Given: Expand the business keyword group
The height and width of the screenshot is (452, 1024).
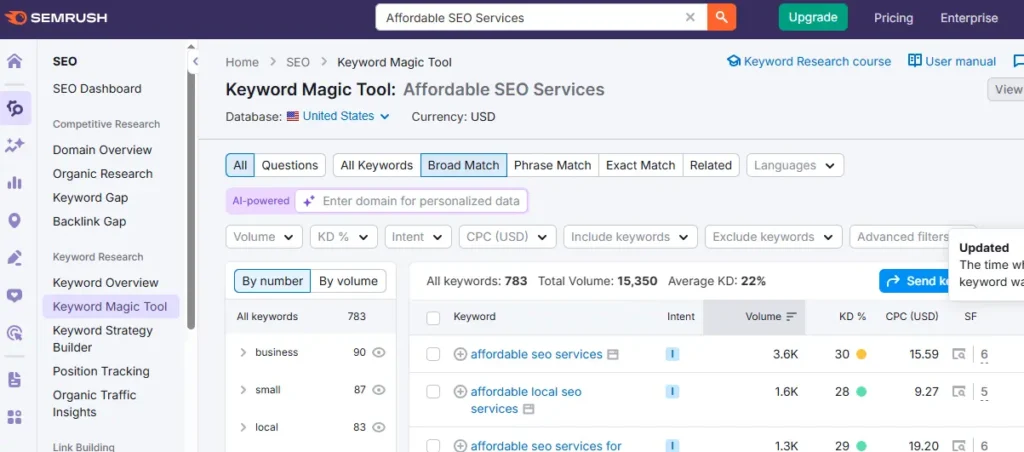Looking at the screenshot, I should click(243, 353).
